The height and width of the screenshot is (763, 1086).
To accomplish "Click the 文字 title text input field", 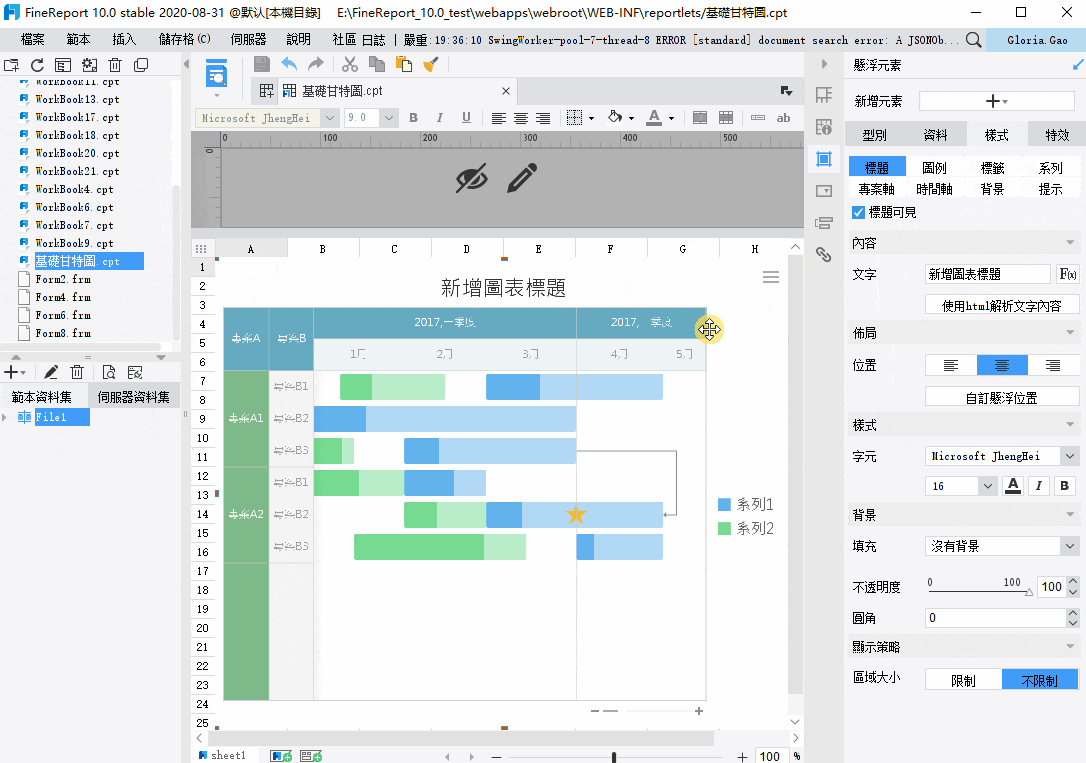I will [988, 274].
